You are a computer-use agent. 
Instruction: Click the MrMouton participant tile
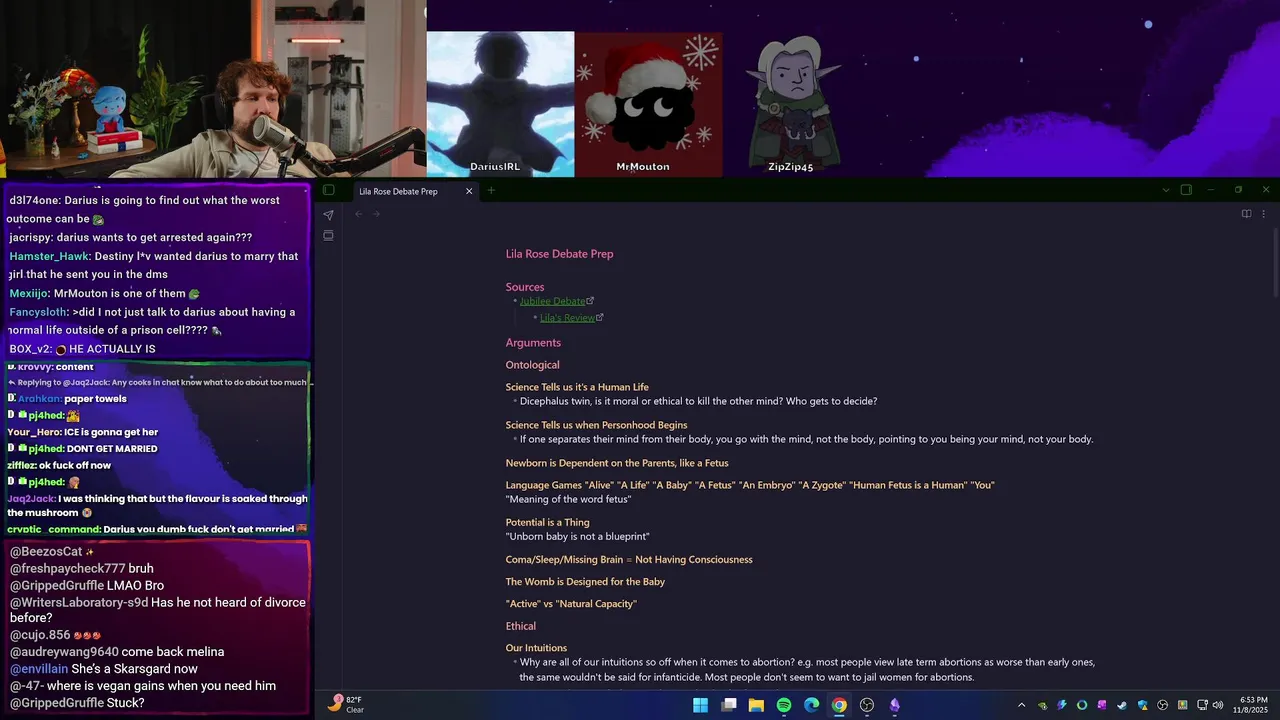point(648,104)
